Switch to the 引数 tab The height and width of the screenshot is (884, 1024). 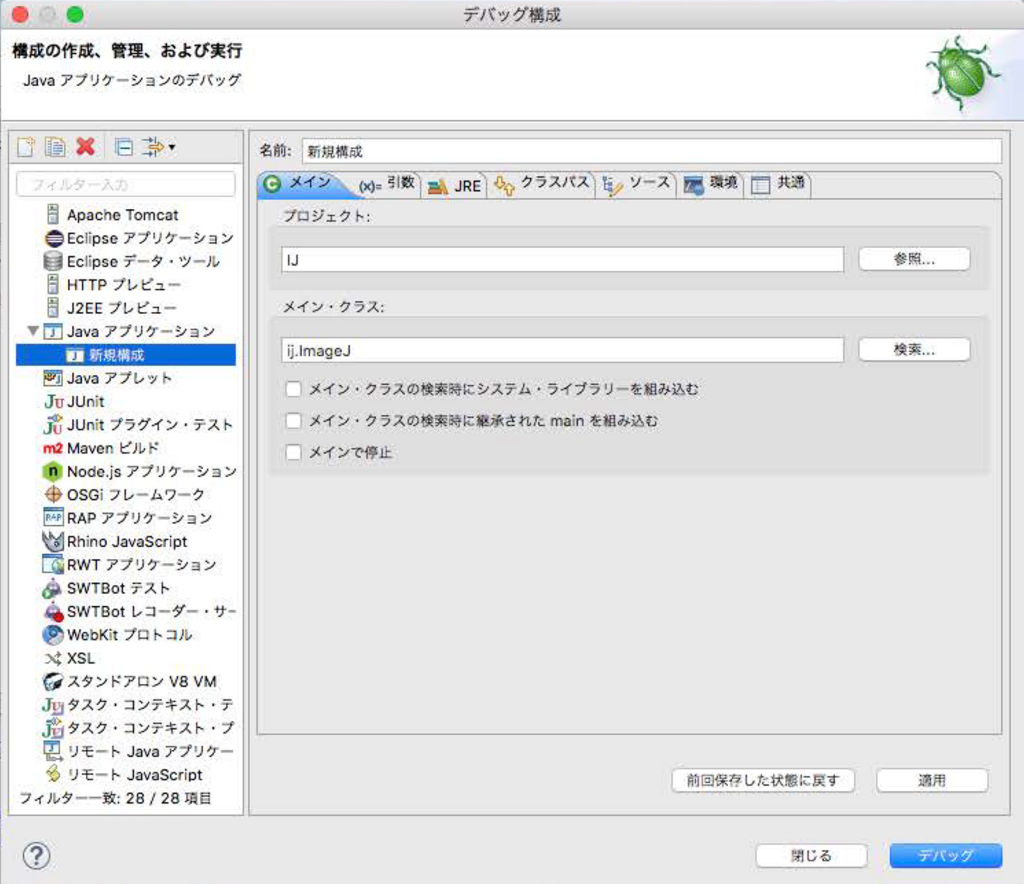point(387,183)
